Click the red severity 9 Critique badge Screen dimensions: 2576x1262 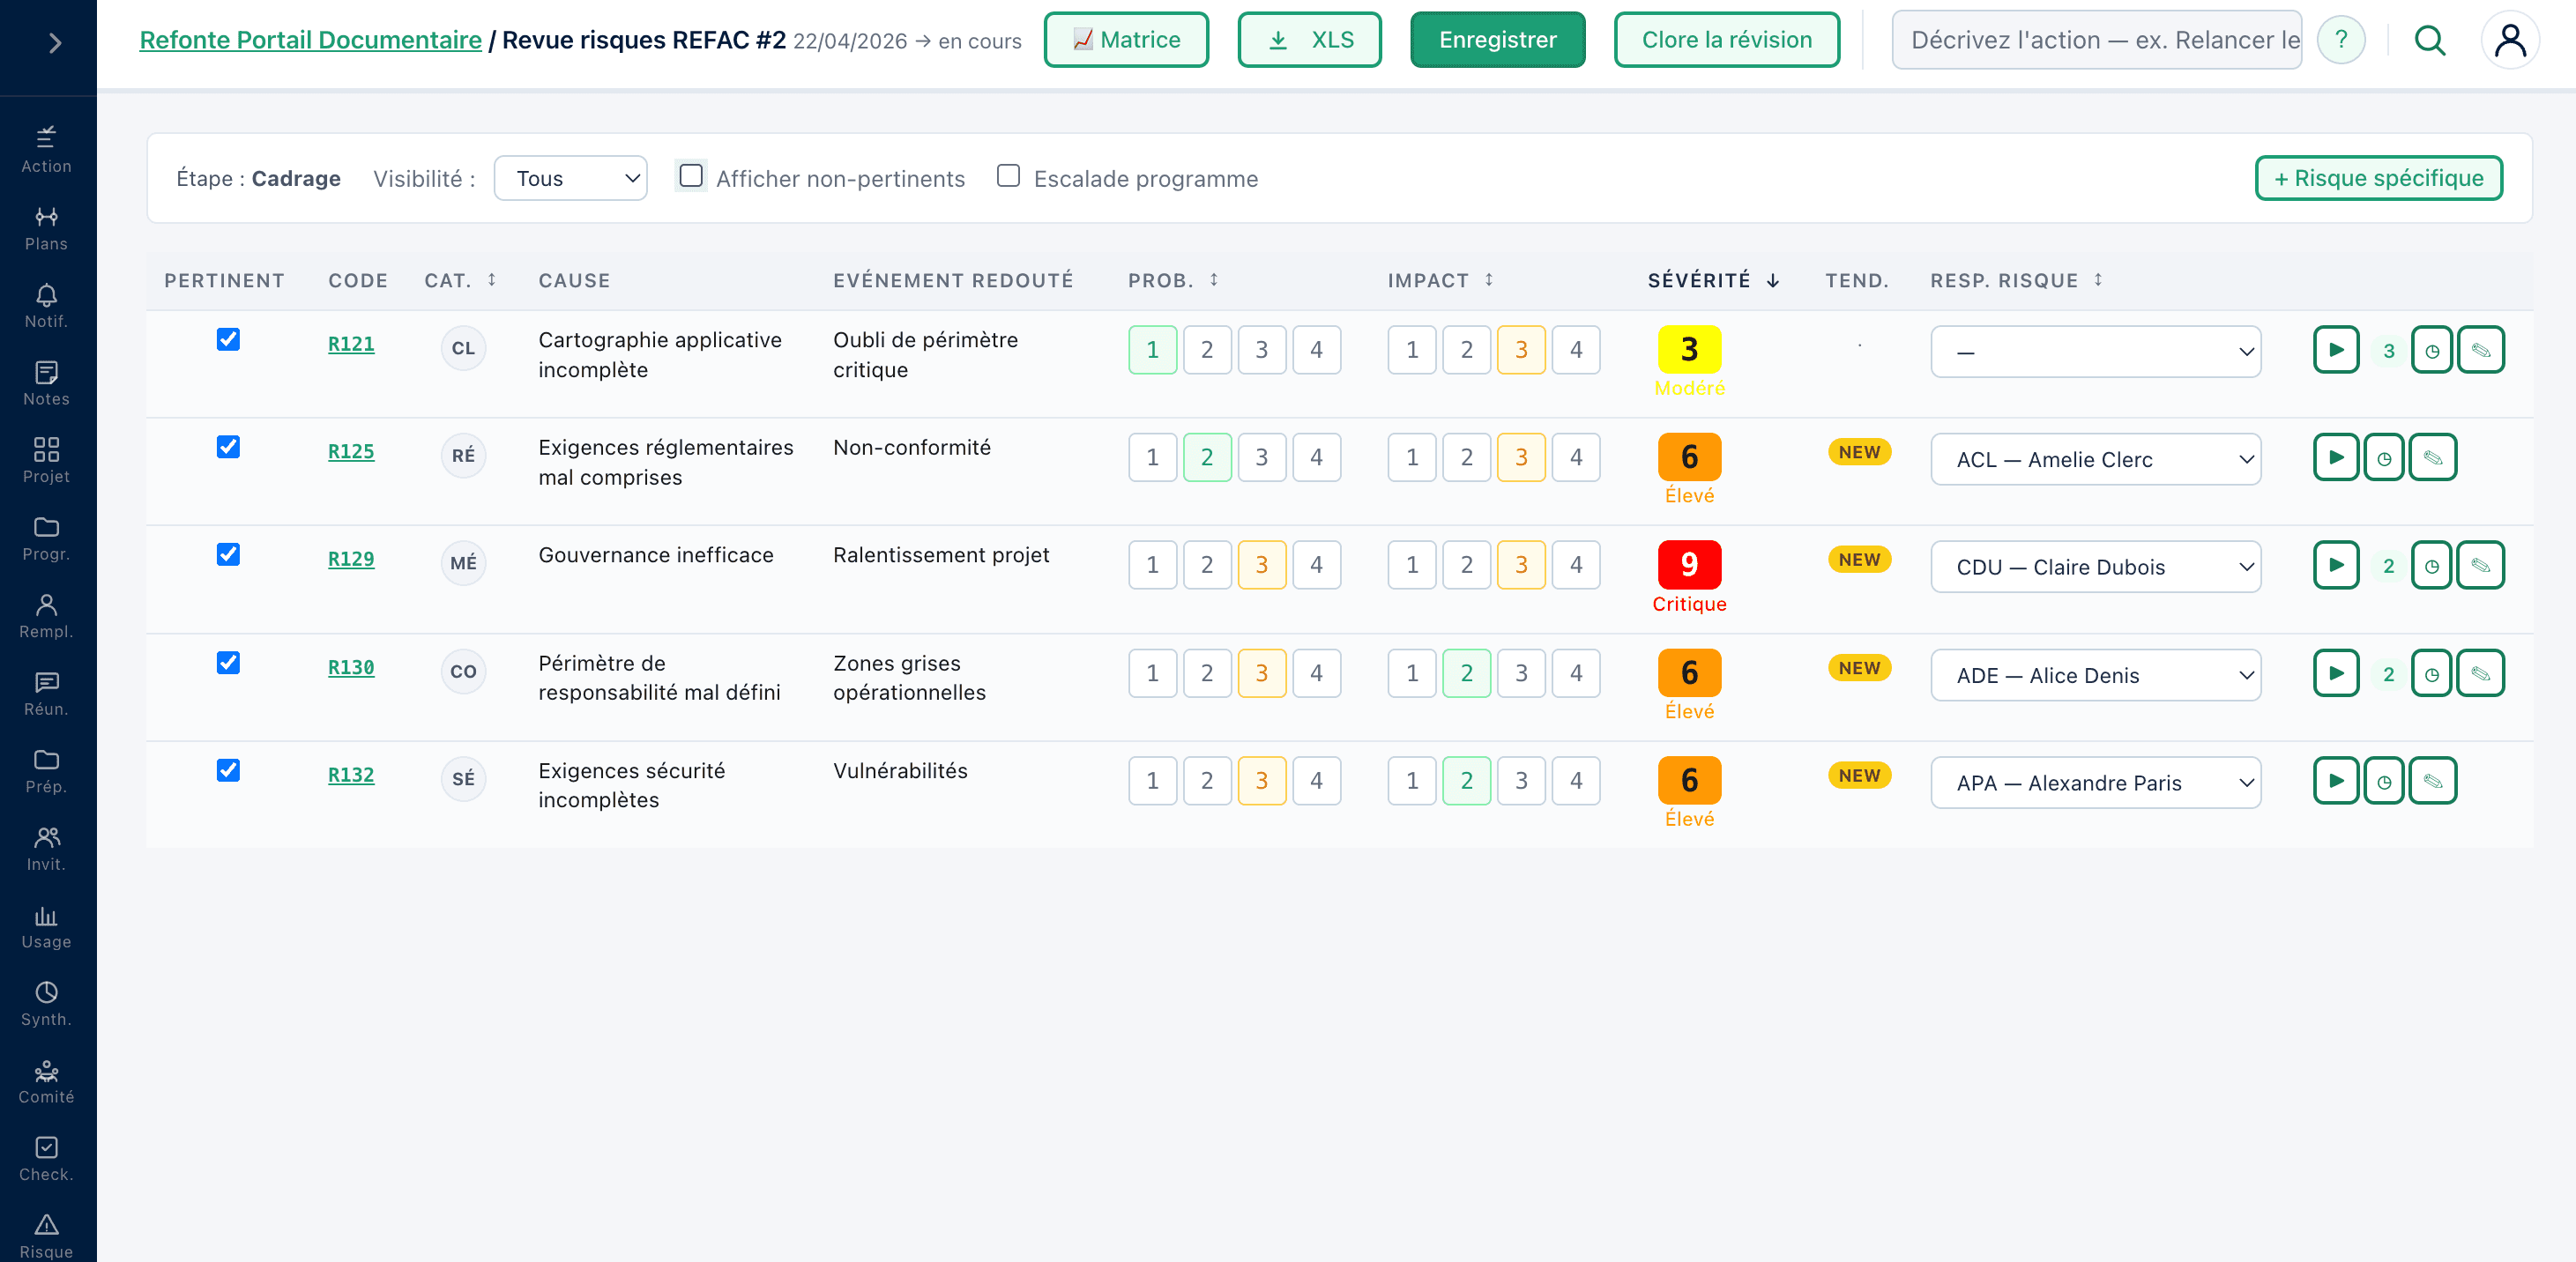click(1689, 565)
